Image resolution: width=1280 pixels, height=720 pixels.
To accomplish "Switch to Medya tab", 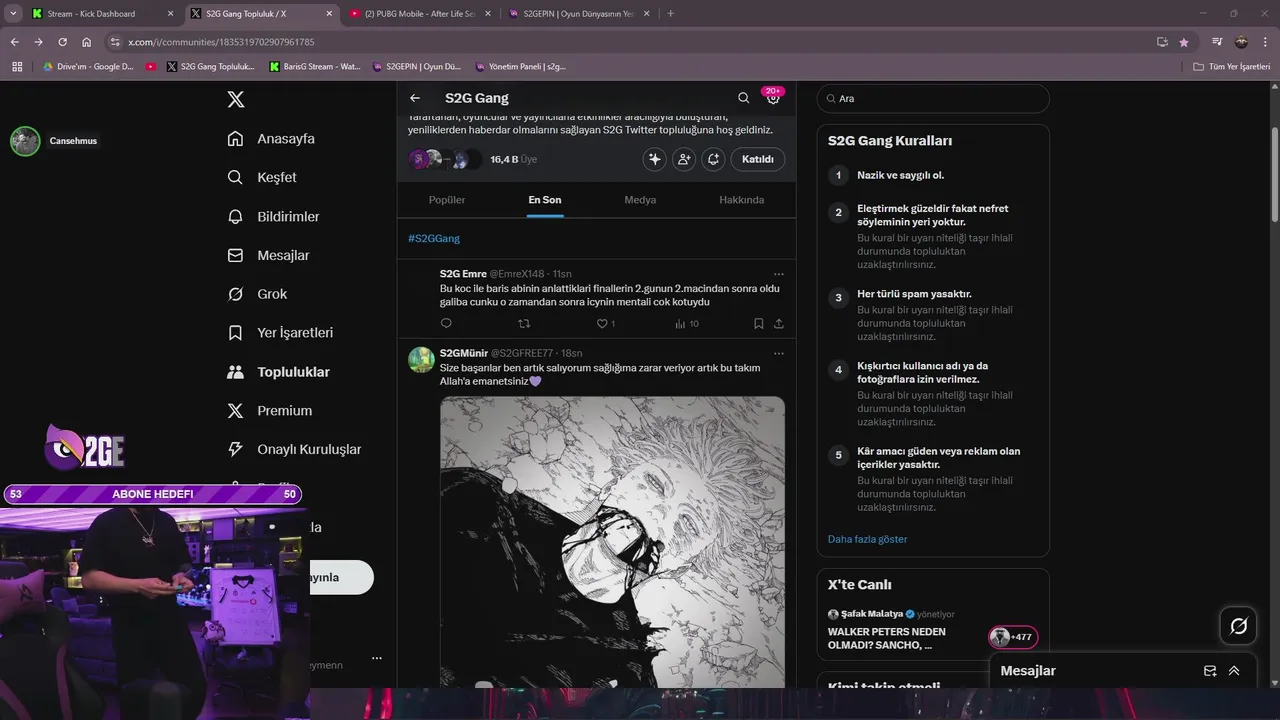I will tap(640, 199).
